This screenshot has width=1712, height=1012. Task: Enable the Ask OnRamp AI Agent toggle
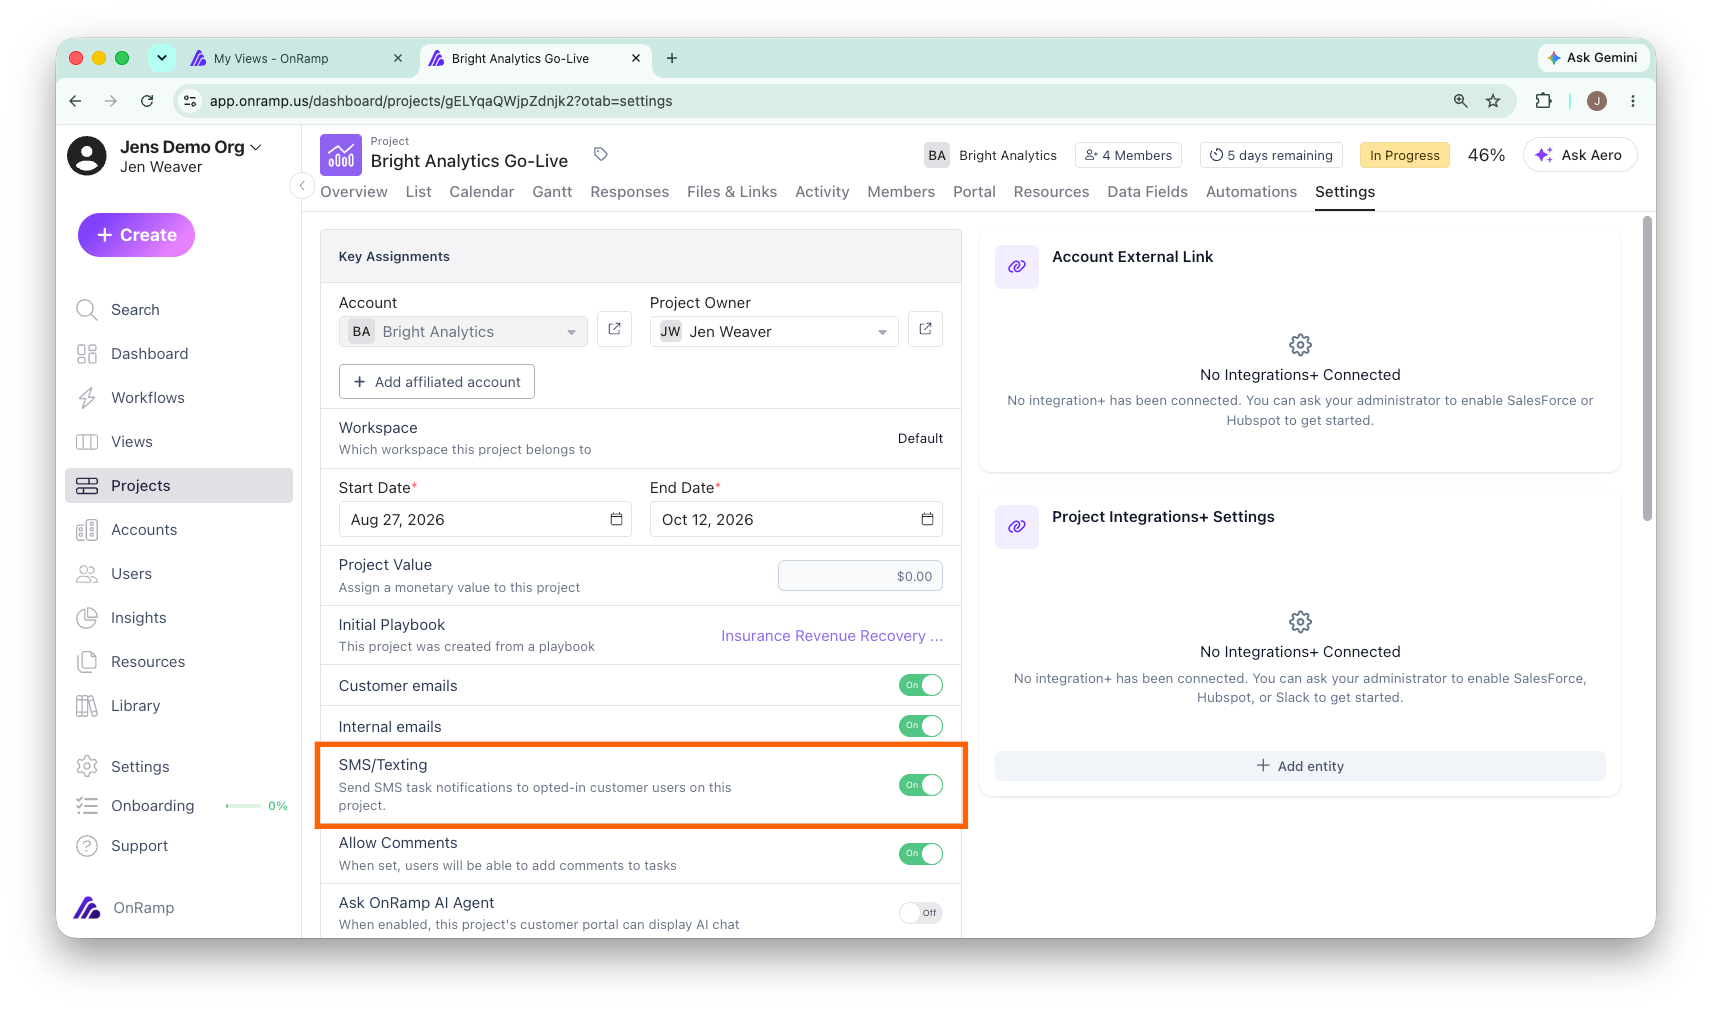point(921,913)
